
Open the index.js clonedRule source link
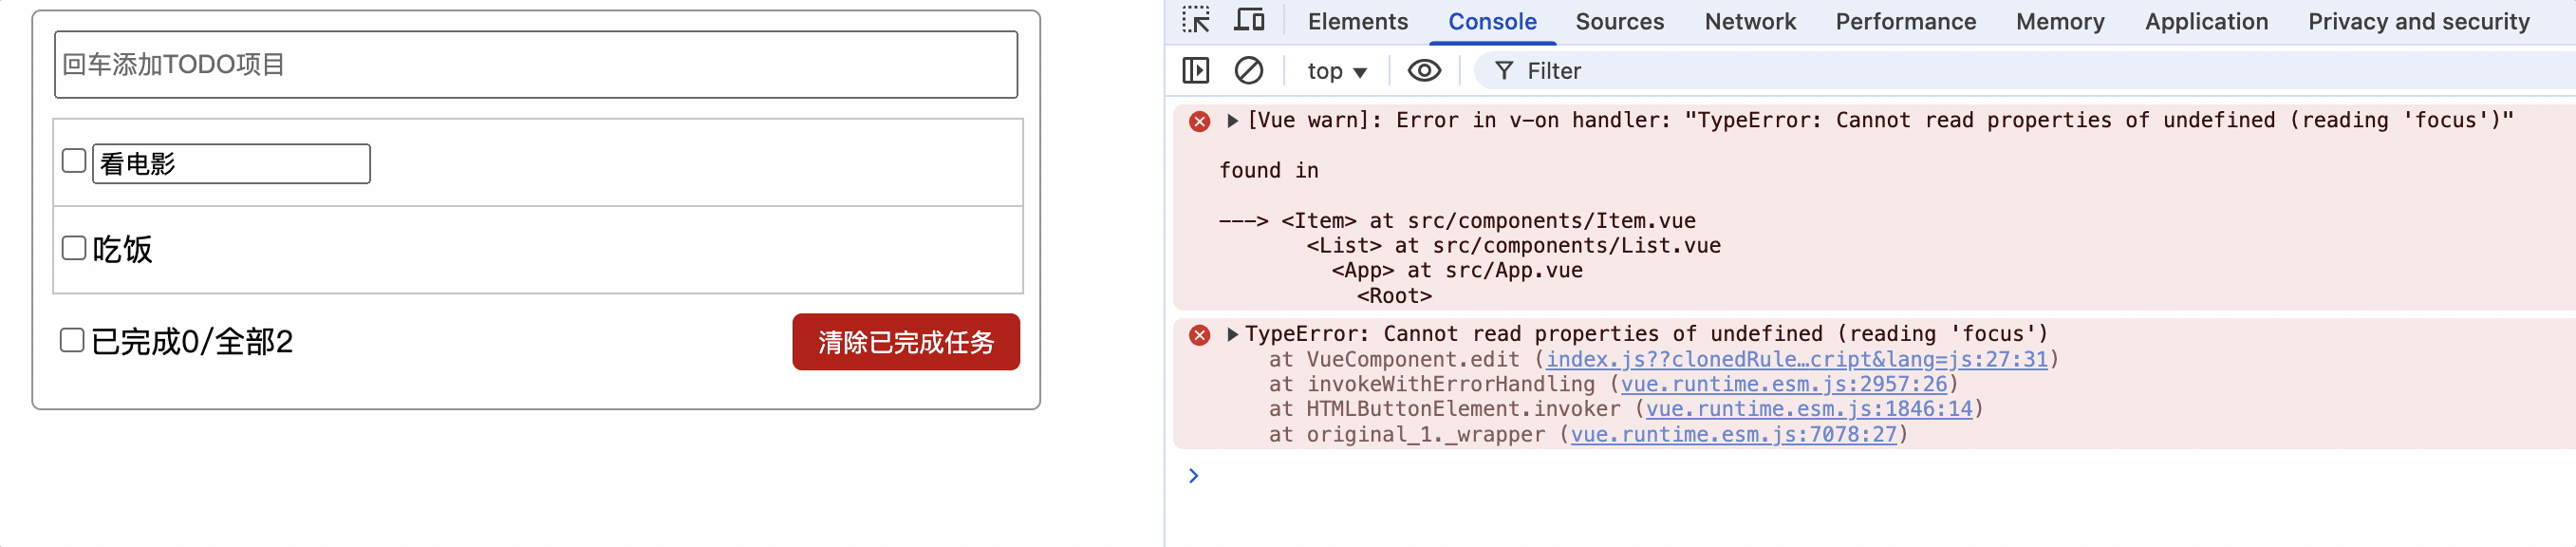click(1796, 359)
